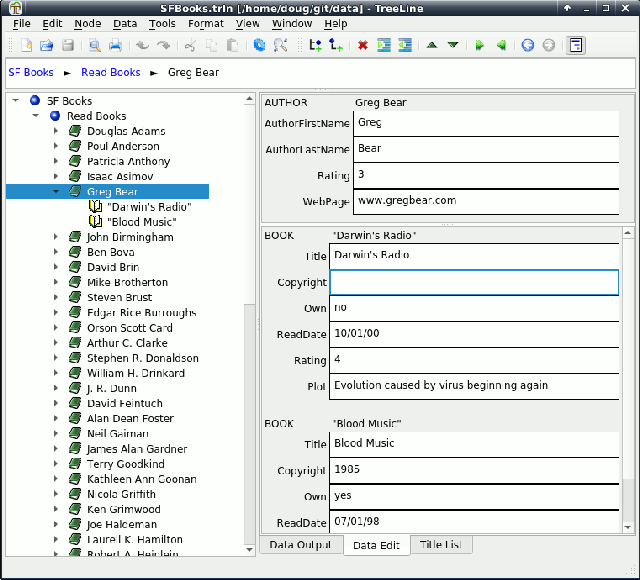
Task: Click the Add Child node icon
Action: (337, 45)
